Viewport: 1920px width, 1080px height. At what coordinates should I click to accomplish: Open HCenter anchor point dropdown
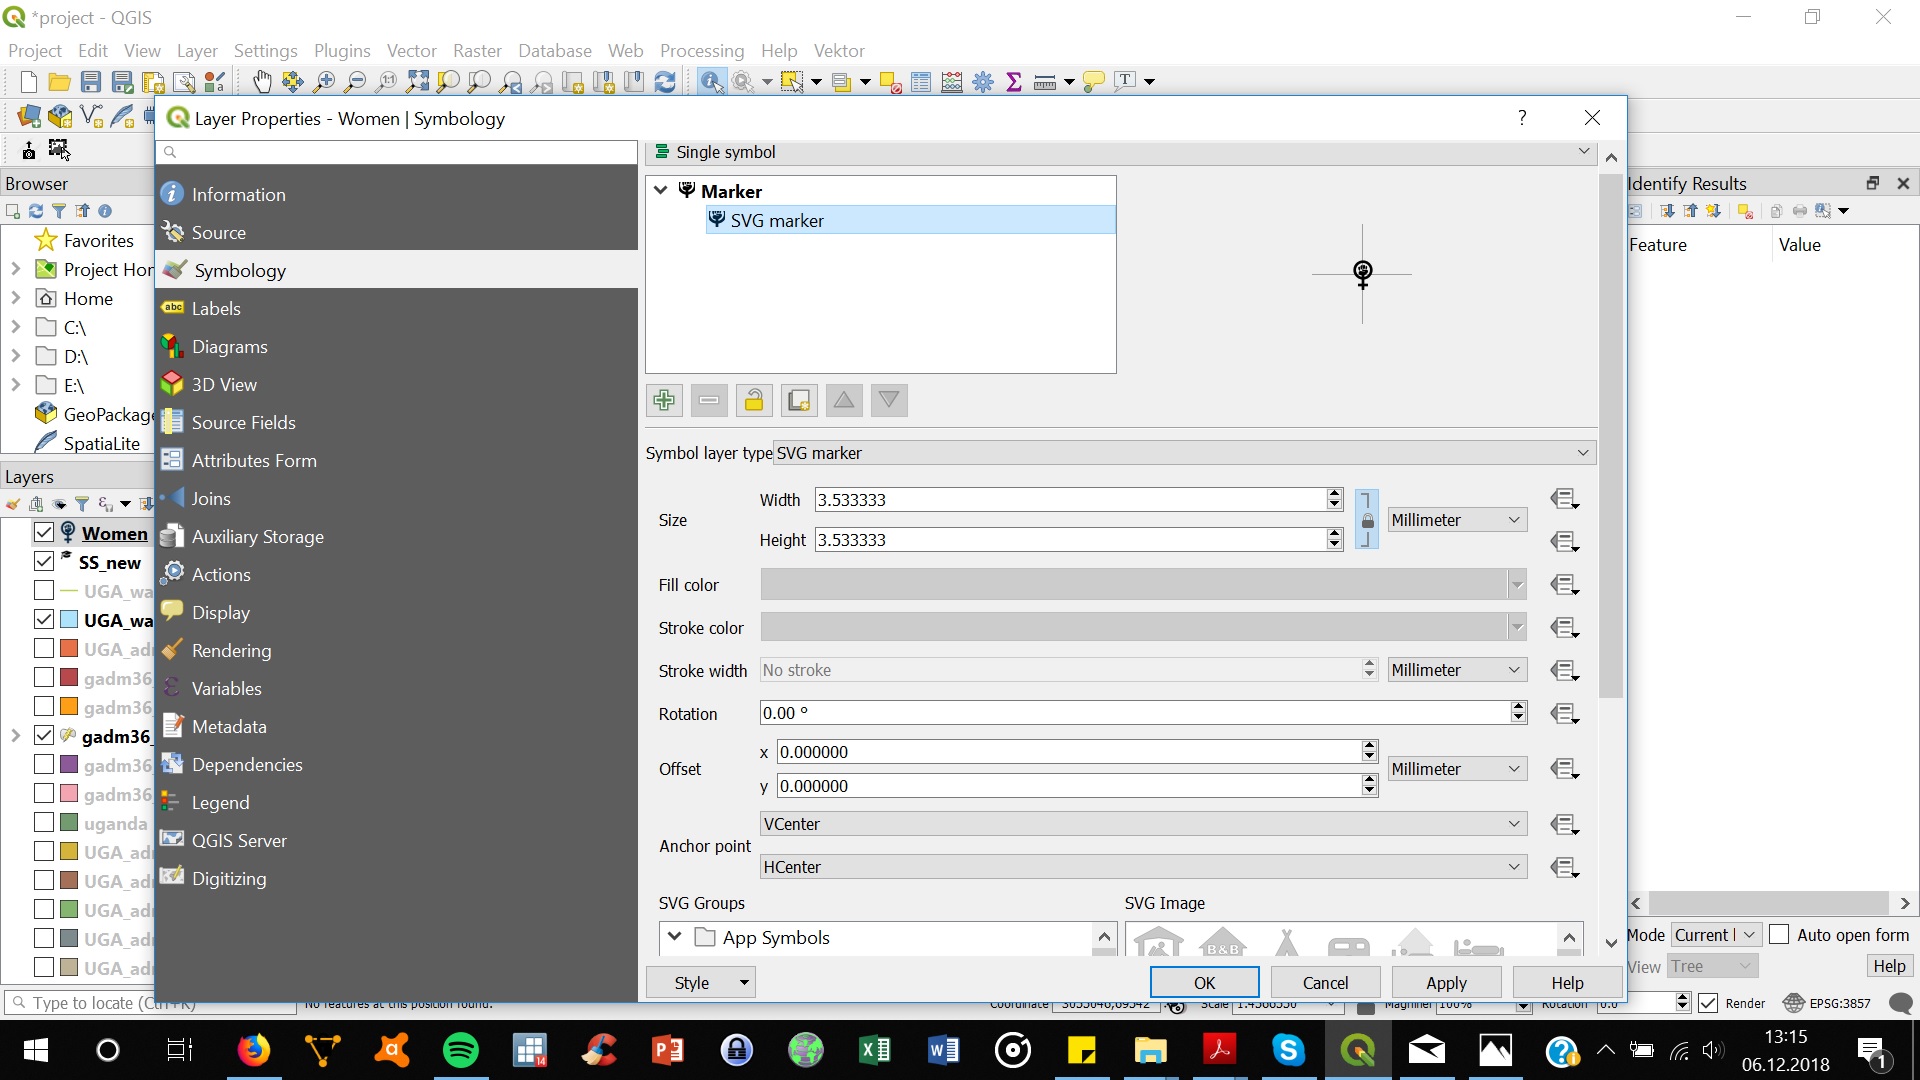click(1143, 867)
